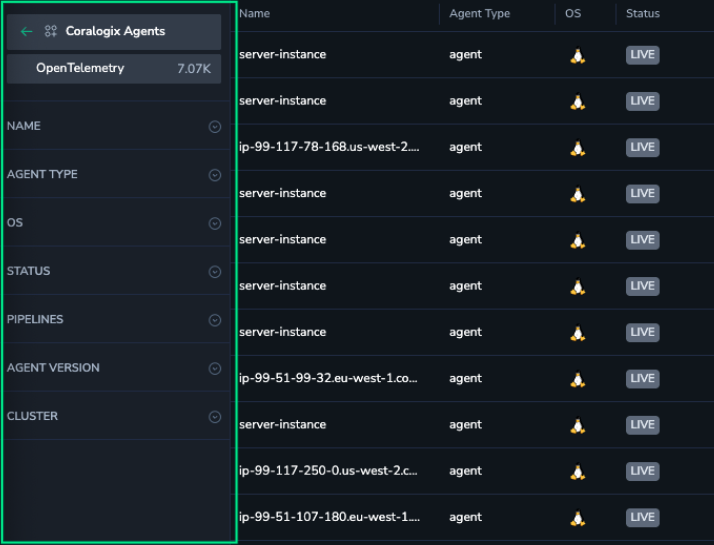Viewport: 714px width, 545px height.
Task: Expand the CLUSTER filter section
Action: [214, 417]
